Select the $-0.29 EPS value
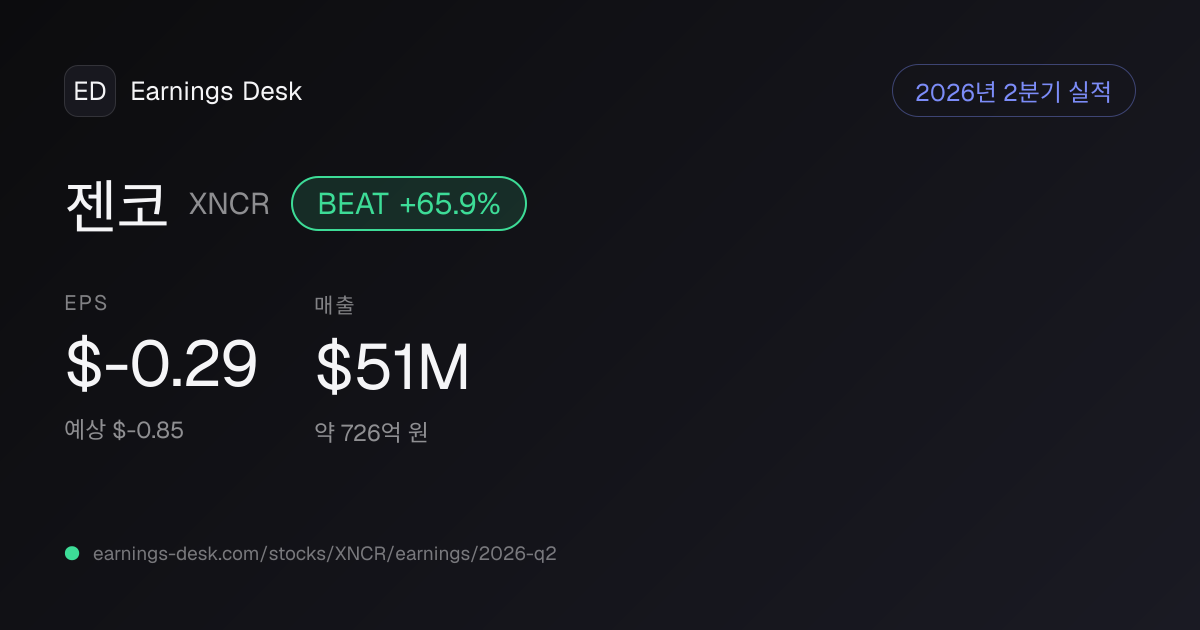1200x630 pixels. 162,364
